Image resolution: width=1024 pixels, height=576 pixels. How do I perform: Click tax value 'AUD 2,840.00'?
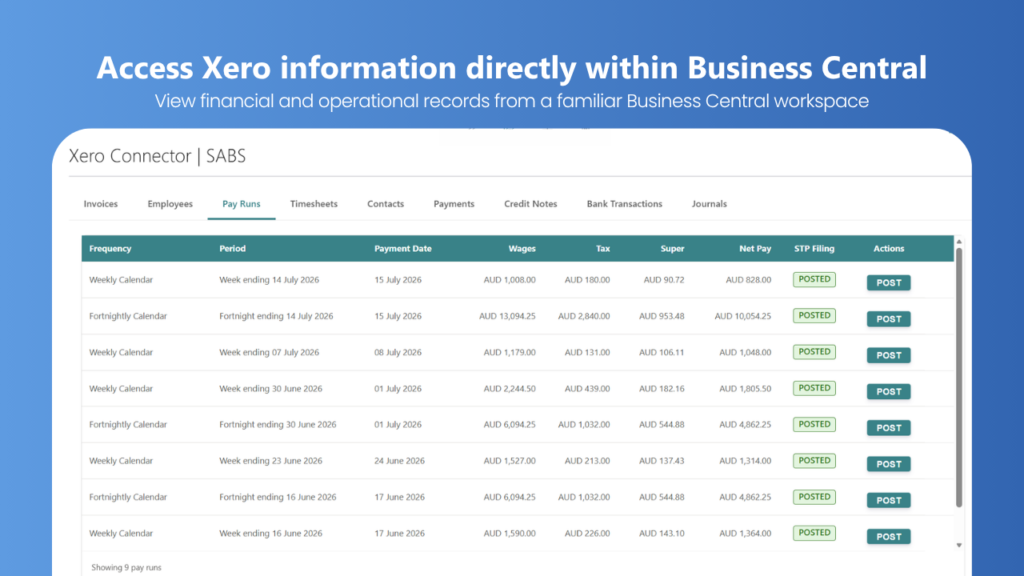[x=584, y=316]
